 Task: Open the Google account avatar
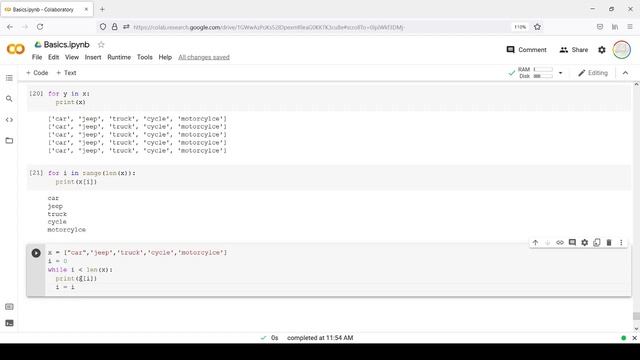[621, 50]
